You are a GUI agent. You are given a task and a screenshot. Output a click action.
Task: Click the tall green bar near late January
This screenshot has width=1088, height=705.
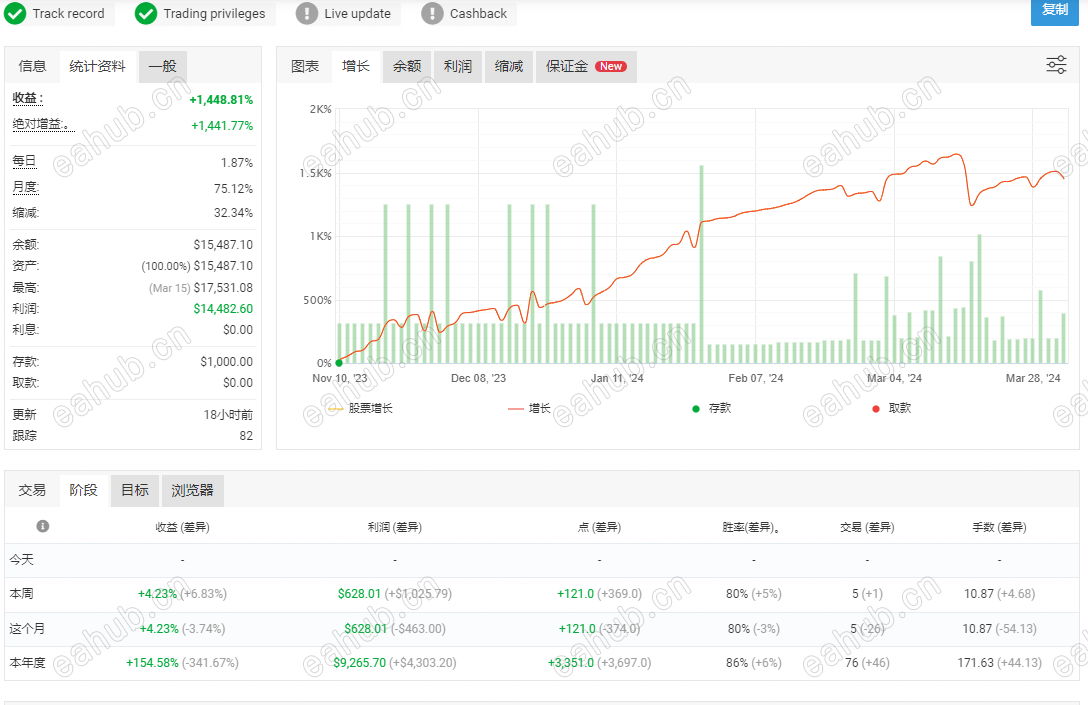[x=702, y=264]
